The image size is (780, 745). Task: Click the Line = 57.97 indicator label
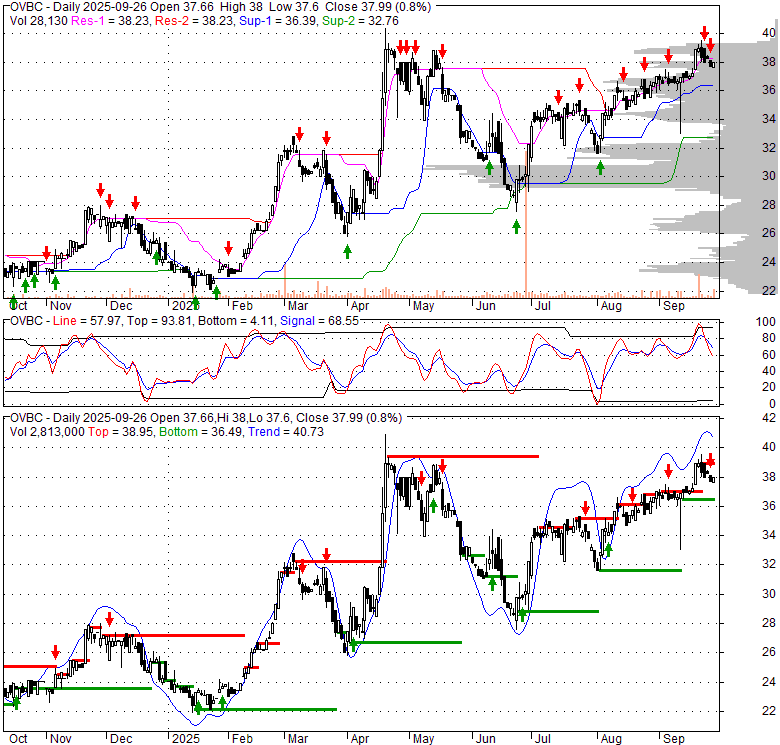tap(87, 321)
